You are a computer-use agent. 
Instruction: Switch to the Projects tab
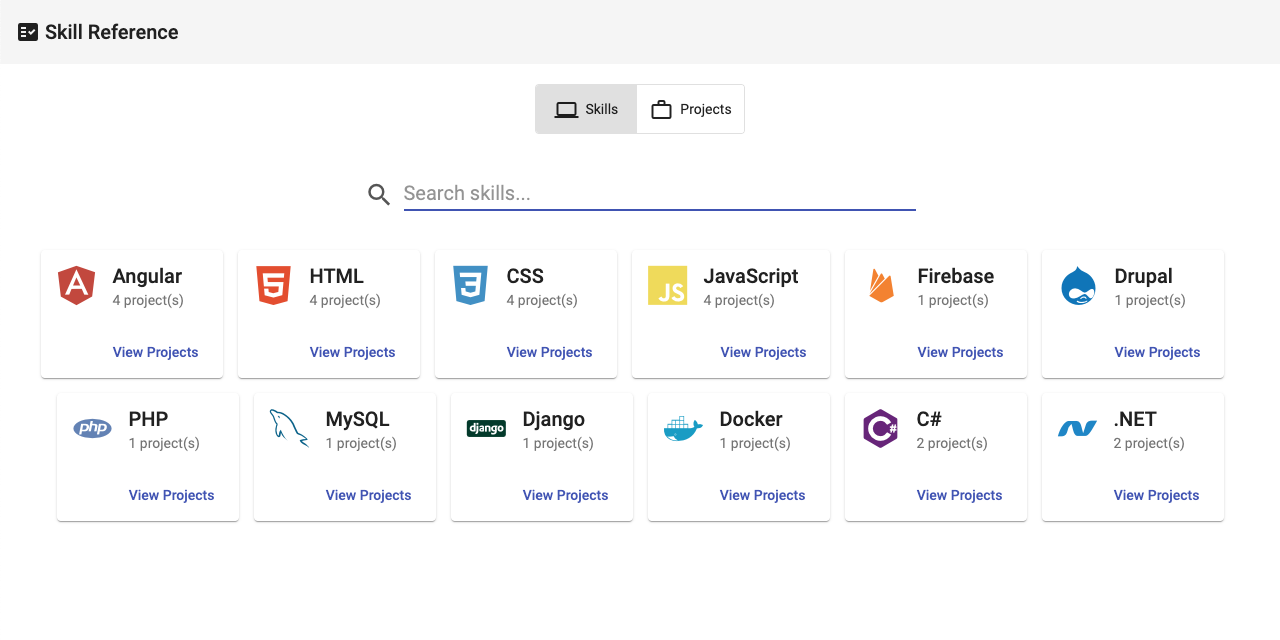pos(690,108)
